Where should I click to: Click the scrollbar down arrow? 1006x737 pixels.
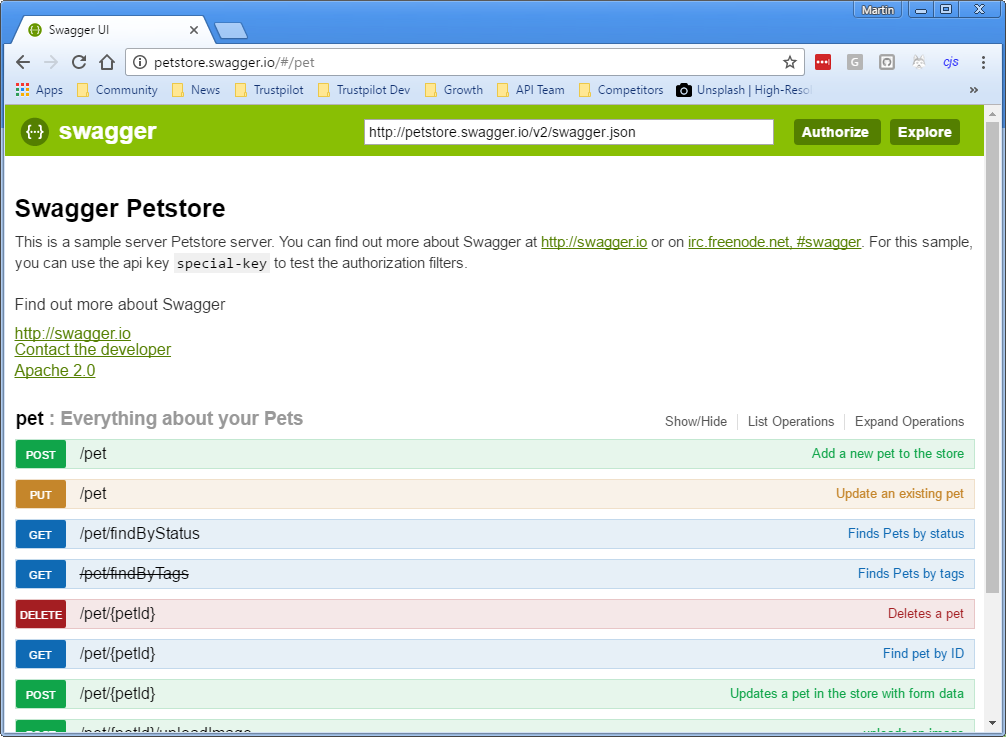tap(992, 724)
